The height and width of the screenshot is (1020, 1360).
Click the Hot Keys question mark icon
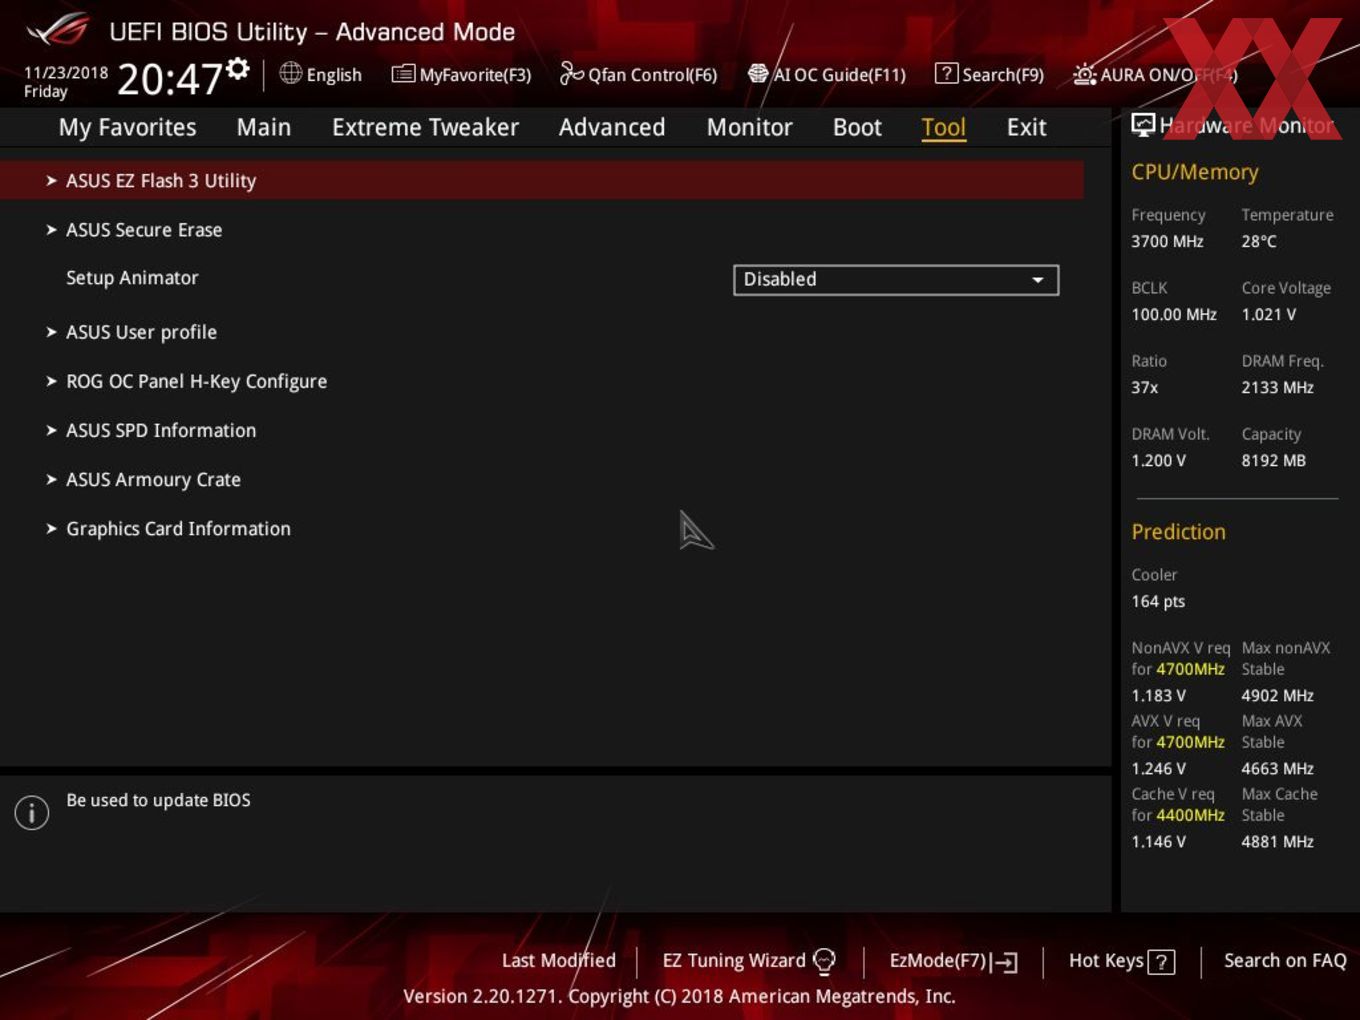(1161, 962)
